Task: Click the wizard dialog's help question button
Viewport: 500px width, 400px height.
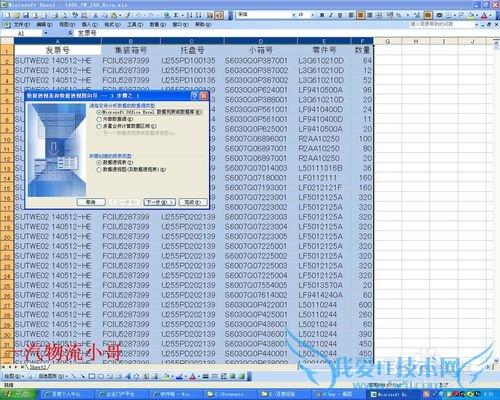Action: 195,96
